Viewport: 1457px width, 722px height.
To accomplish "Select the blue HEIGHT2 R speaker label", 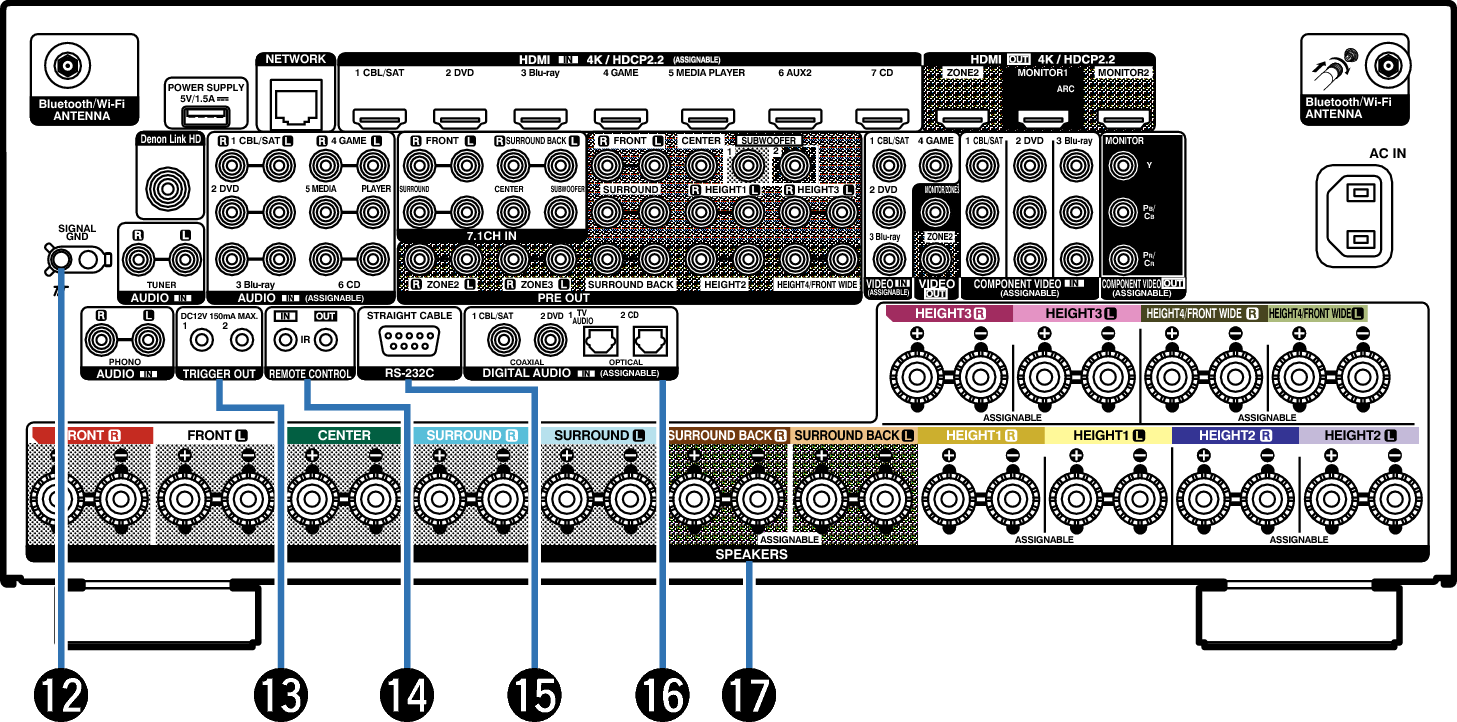I will click(1234, 436).
